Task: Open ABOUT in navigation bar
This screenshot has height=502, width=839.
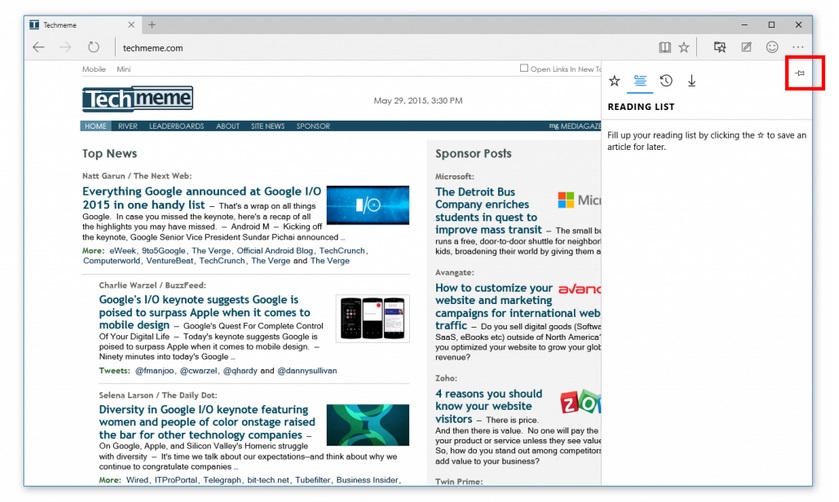Action: click(x=228, y=126)
